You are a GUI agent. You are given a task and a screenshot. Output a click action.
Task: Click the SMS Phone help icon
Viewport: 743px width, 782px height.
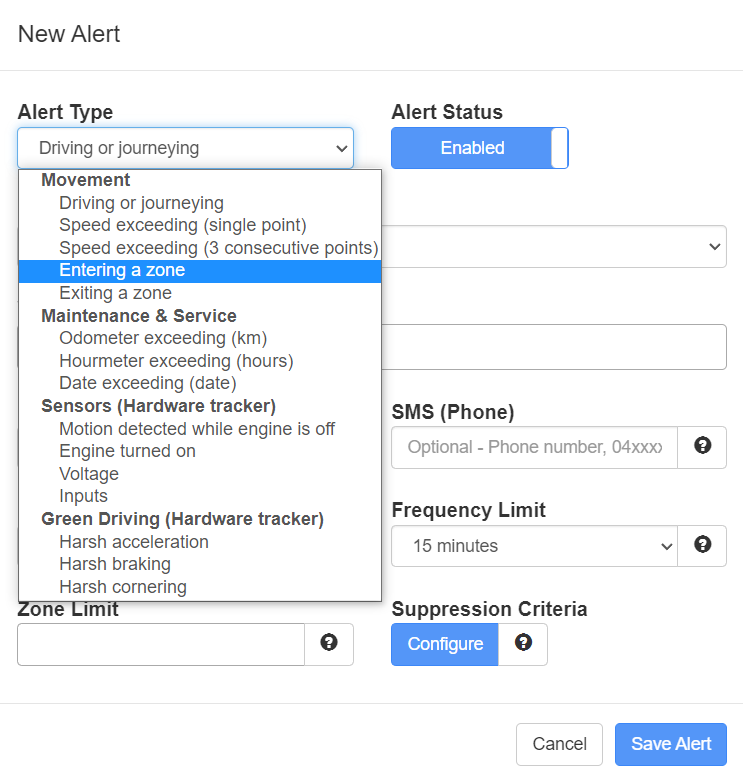tap(702, 445)
